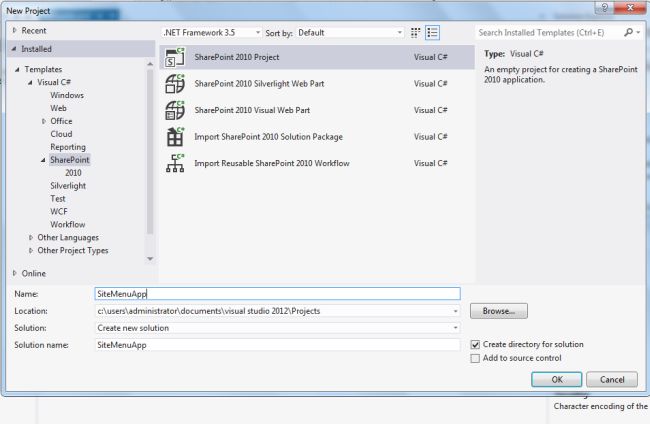
Task: Select the Cloud template category
Action: 61,134
